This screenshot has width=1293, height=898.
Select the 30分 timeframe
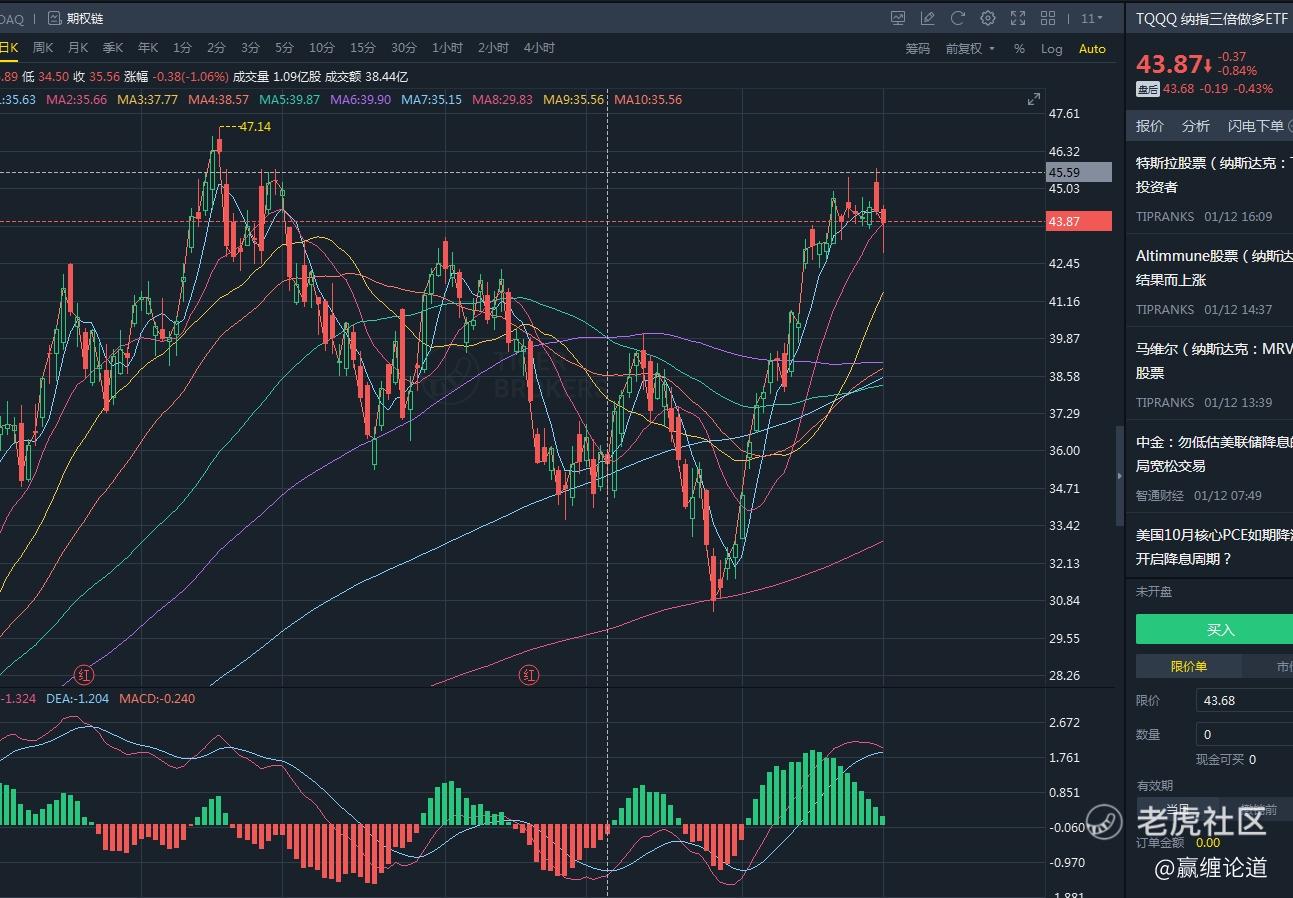[x=404, y=47]
